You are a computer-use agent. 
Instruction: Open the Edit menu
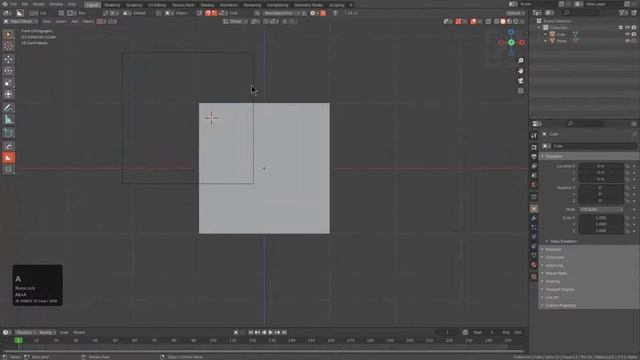coord(24,4)
